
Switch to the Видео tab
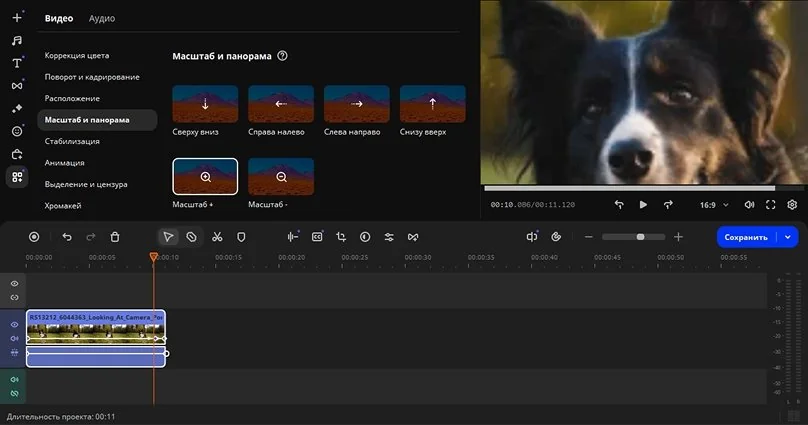(59, 18)
